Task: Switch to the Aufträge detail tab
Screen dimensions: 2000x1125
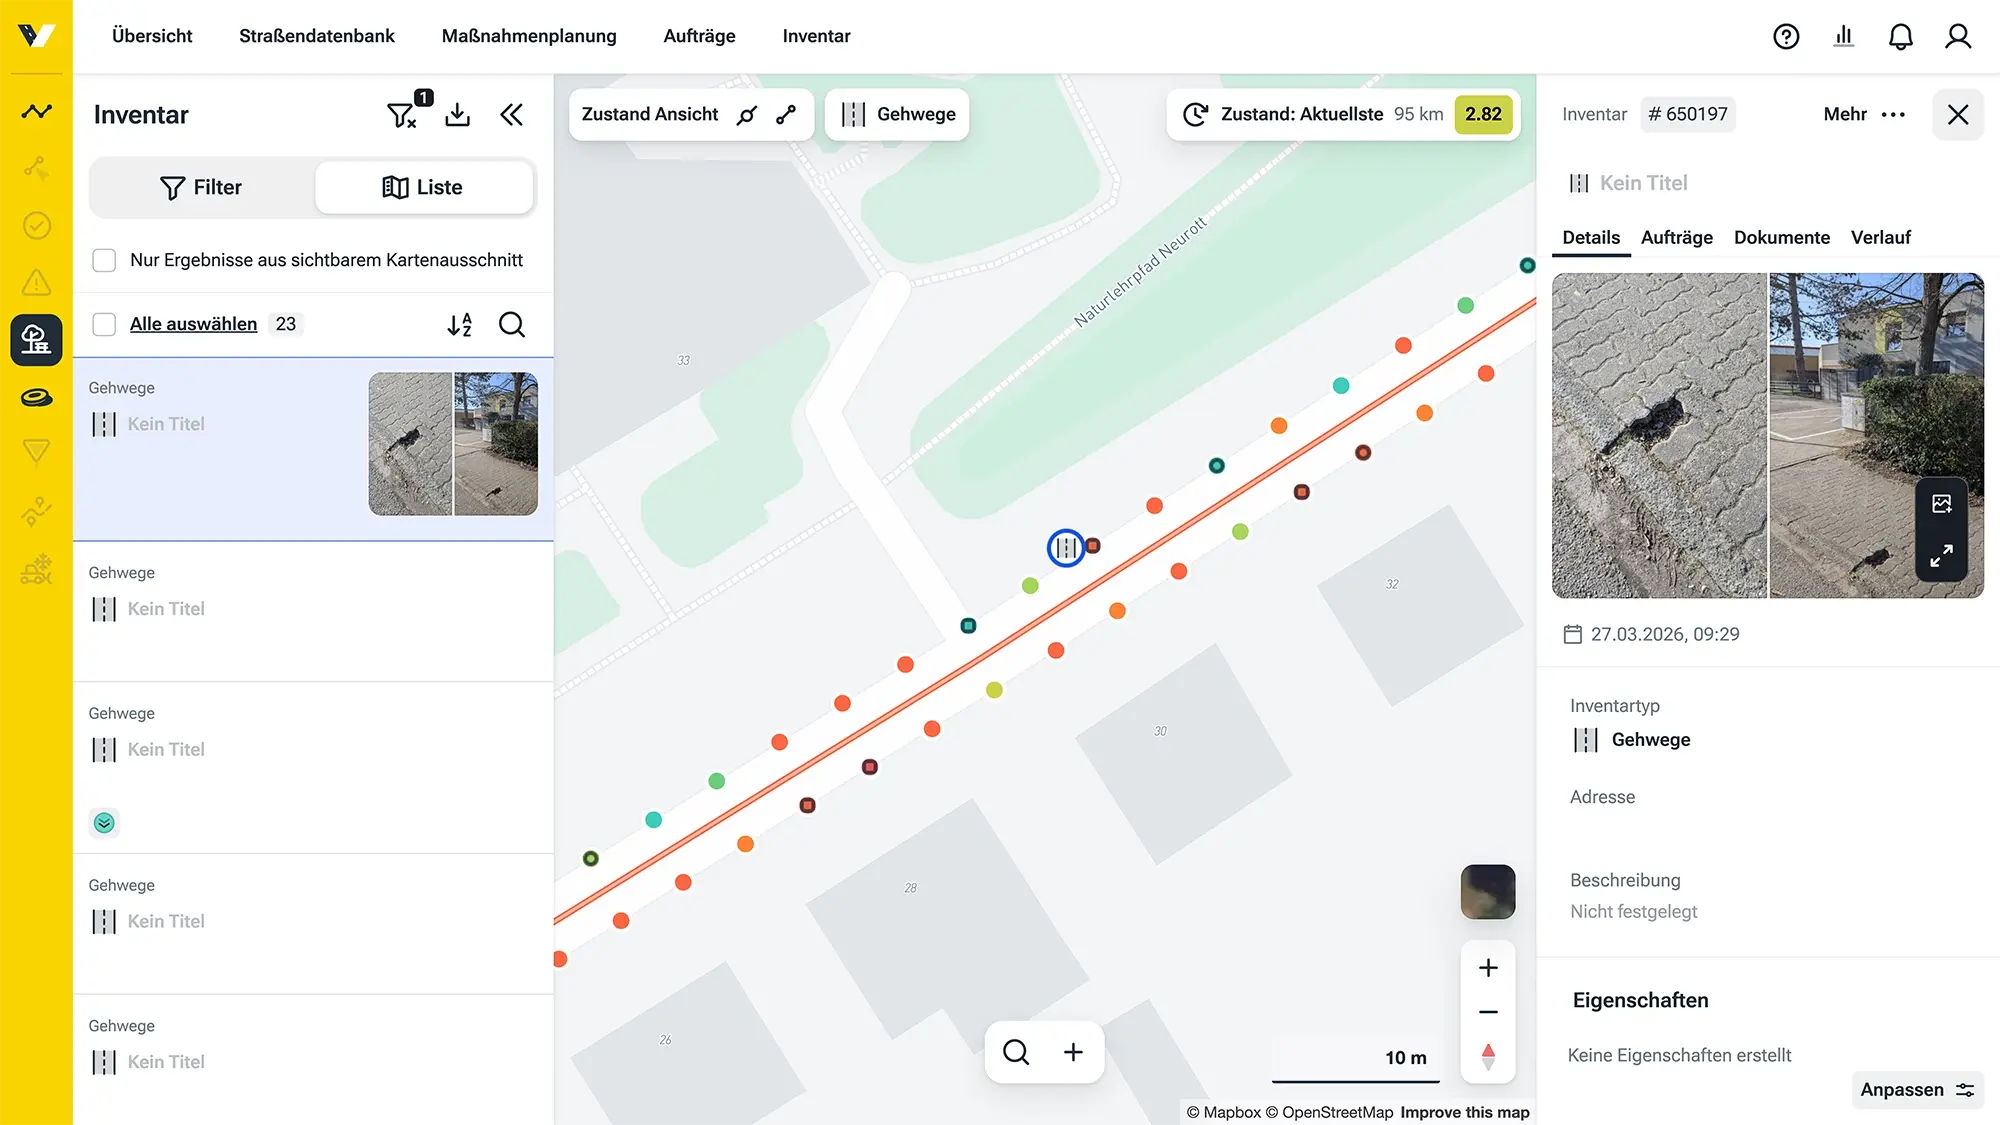Action: [x=1677, y=237]
